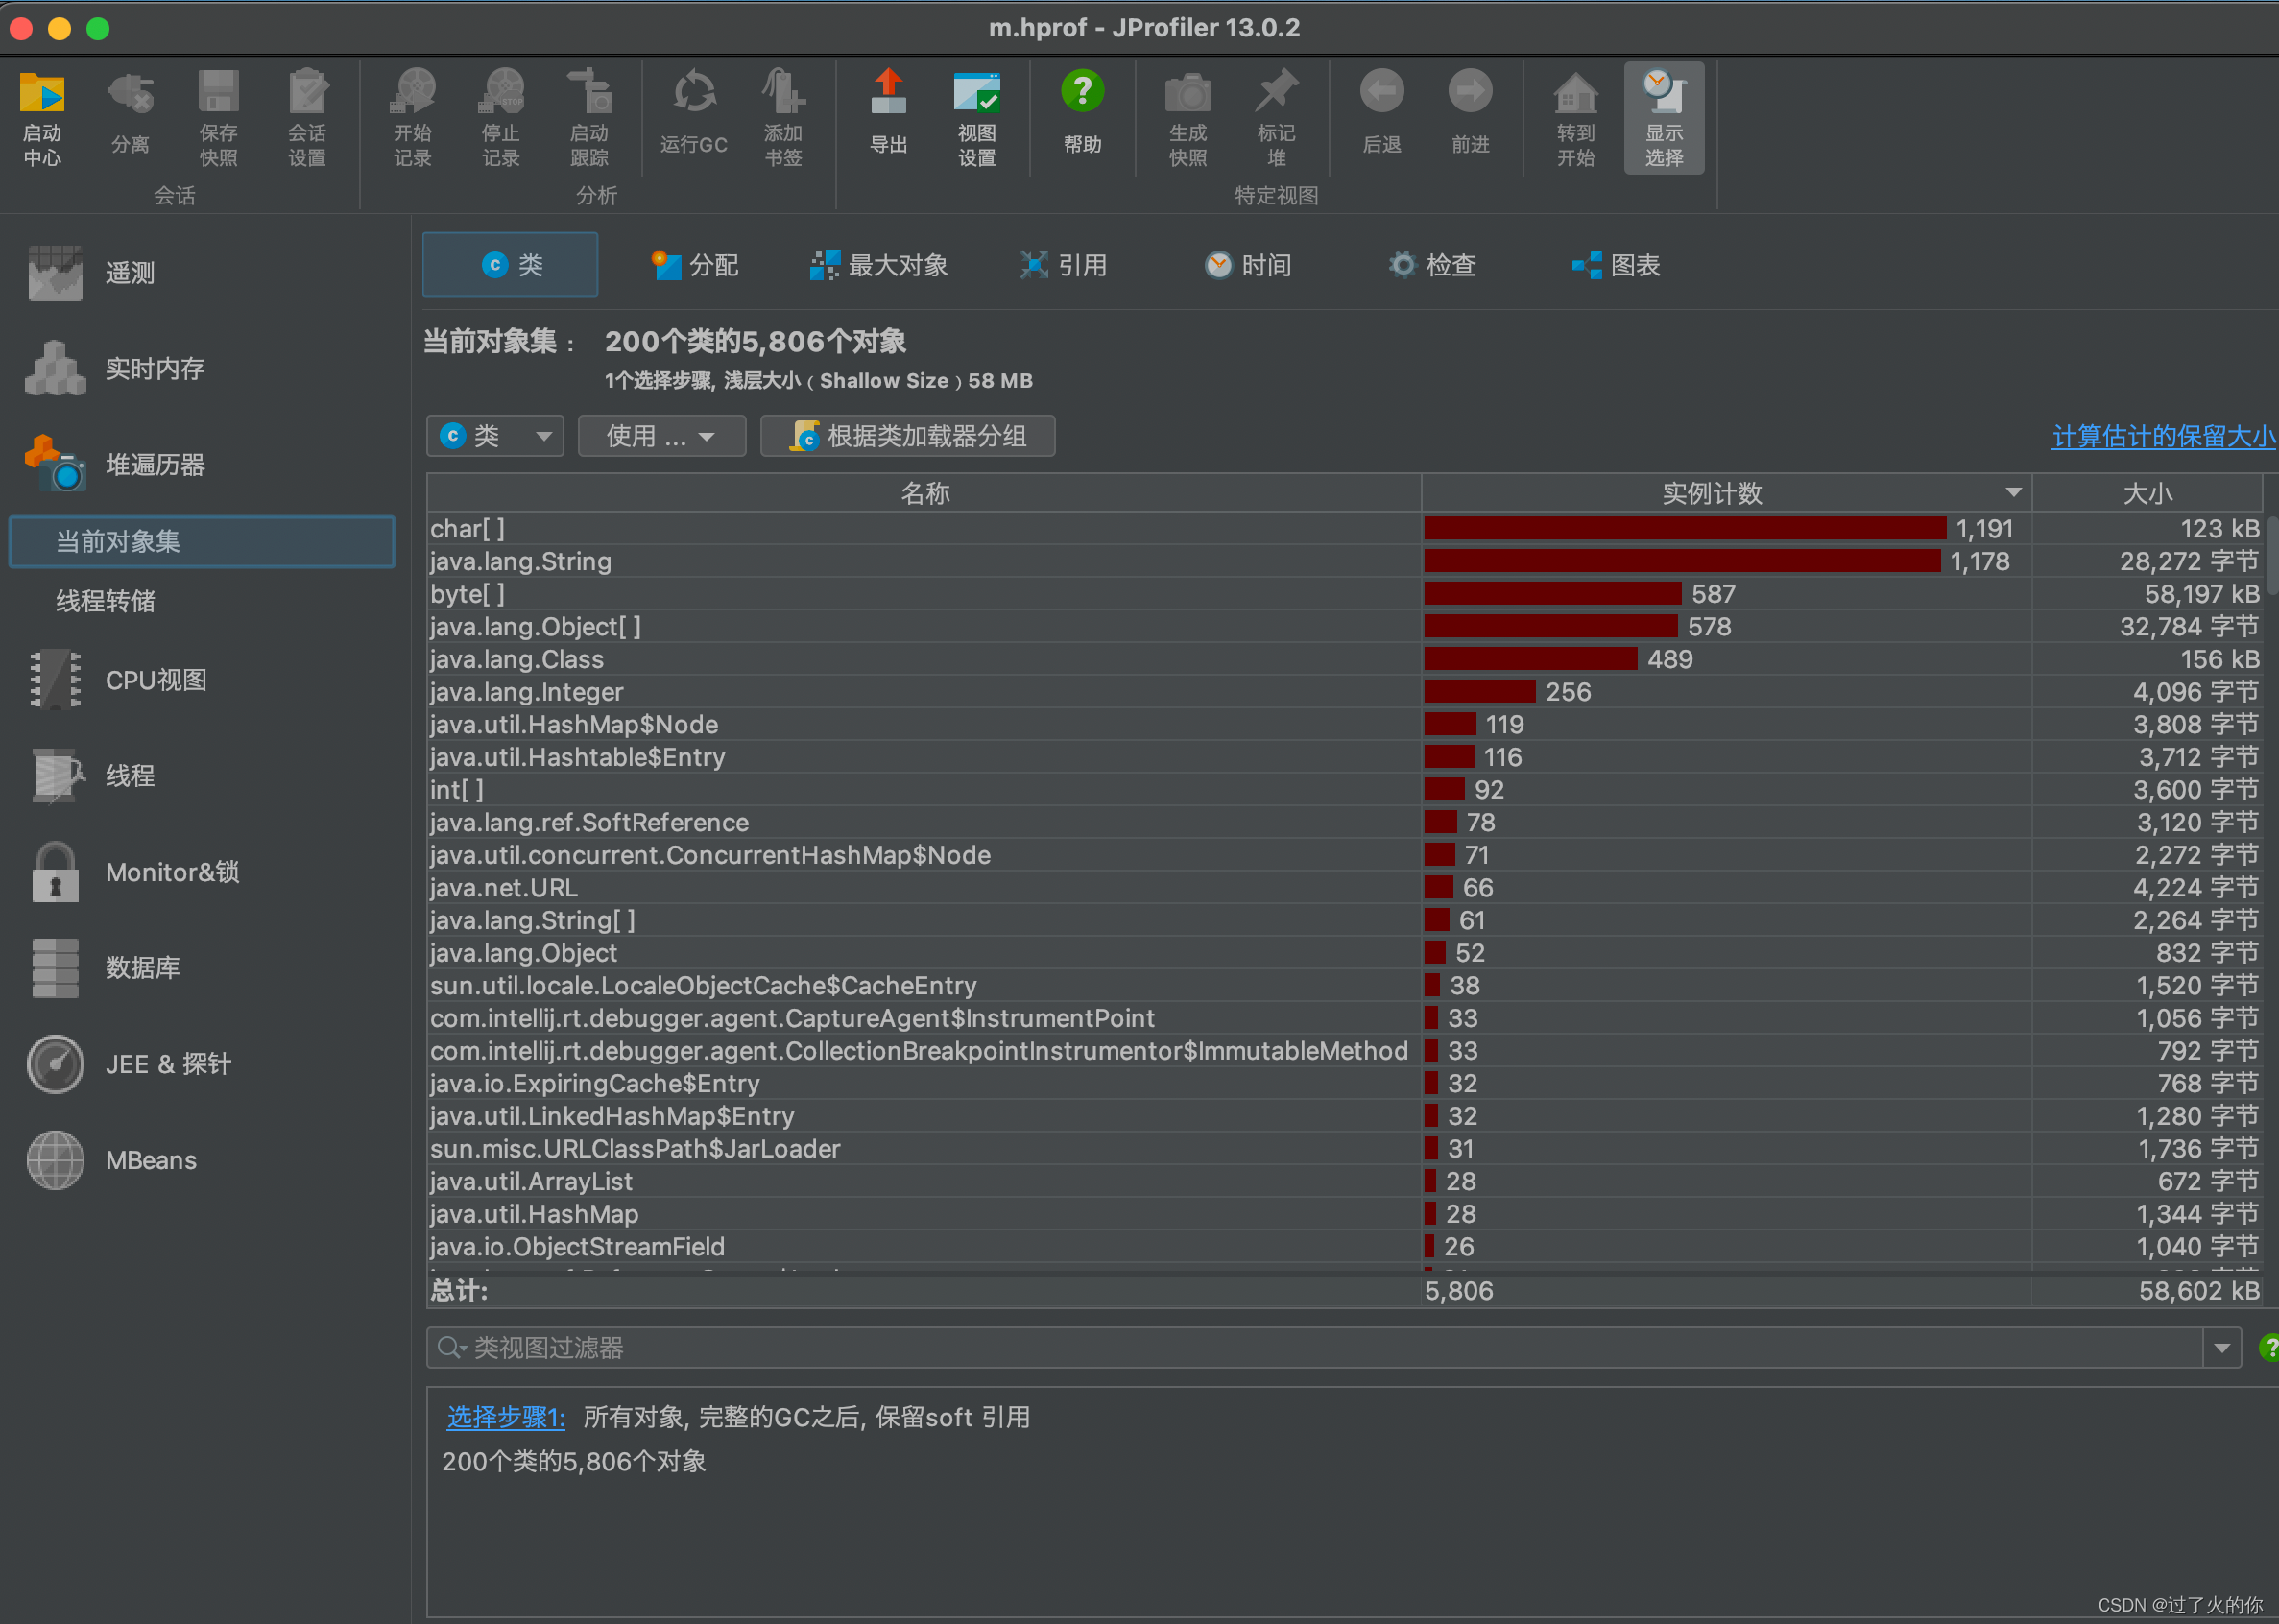Viewport: 2279px width, 1624px height.
Task: Click calculate estimated retained sizes link
Action: click(2163, 436)
